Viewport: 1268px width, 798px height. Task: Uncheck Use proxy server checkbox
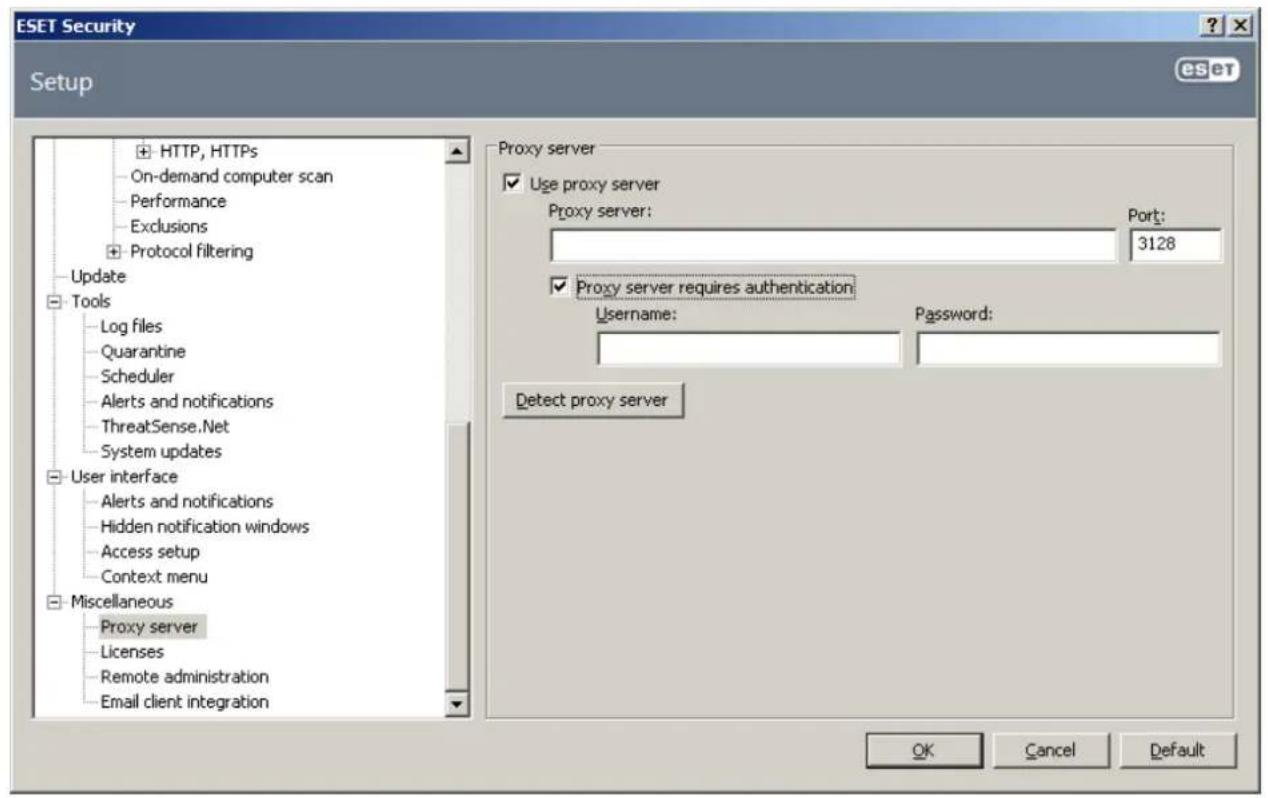point(514,185)
